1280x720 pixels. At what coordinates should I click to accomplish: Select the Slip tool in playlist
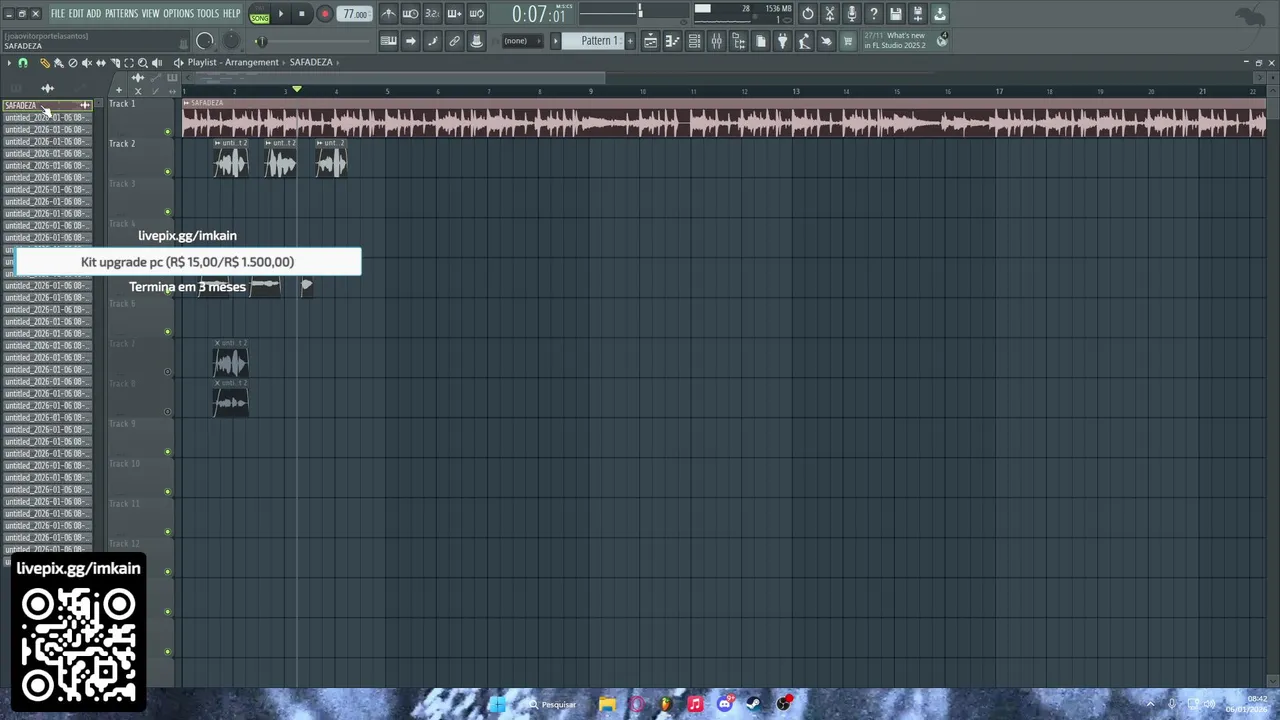100,62
